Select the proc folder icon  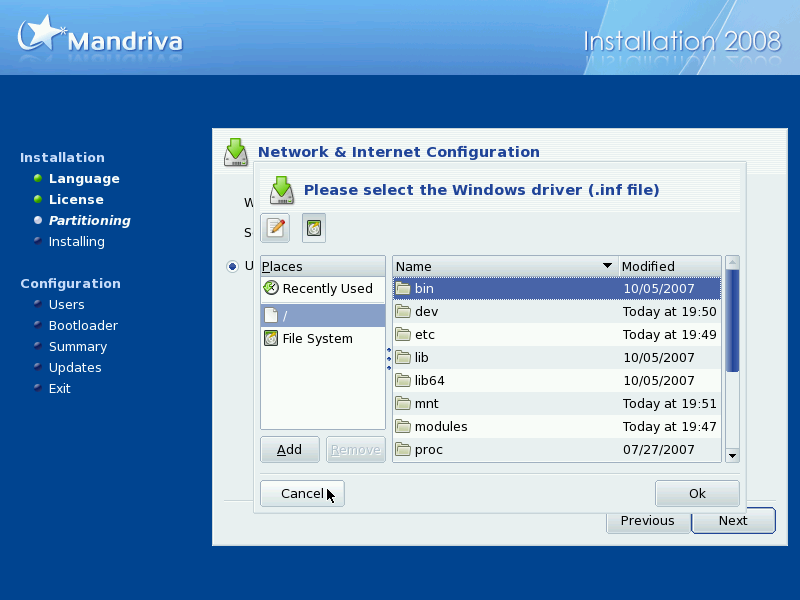pos(403,449)
